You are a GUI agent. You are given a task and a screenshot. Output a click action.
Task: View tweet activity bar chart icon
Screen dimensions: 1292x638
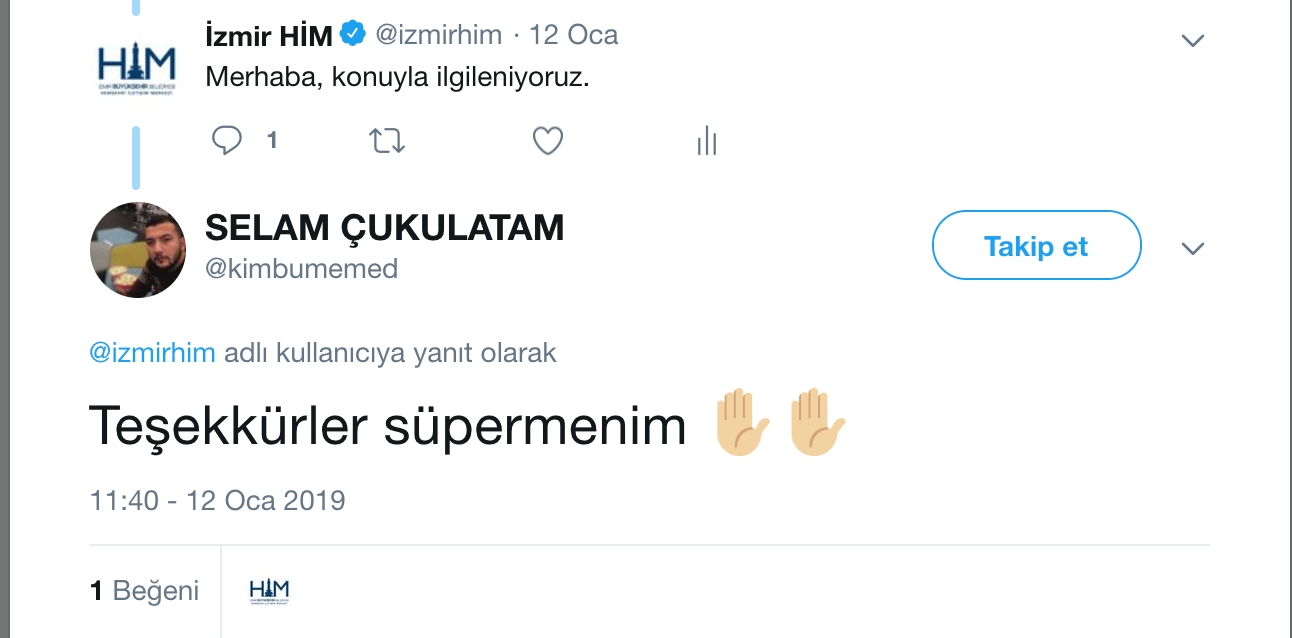point(707,142)
